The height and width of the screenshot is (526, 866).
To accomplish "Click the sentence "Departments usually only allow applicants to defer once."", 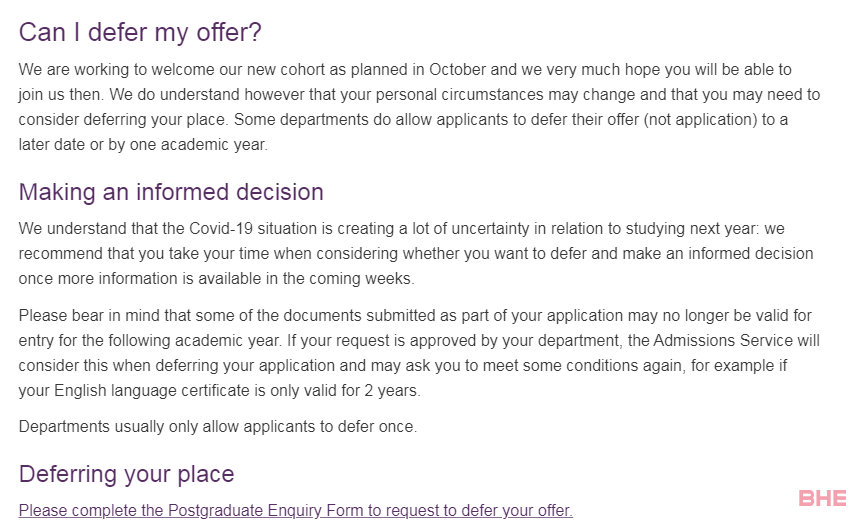I will 217,426.
